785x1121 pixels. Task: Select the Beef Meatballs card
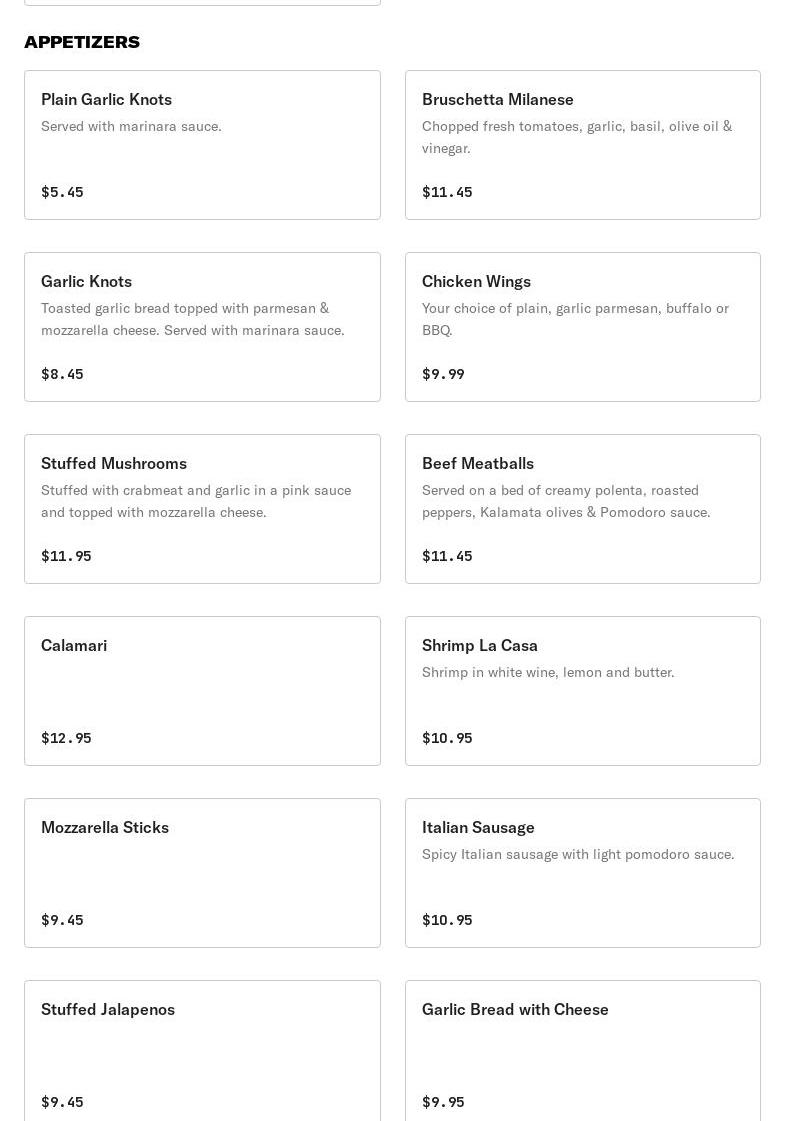tap(582, 509)
